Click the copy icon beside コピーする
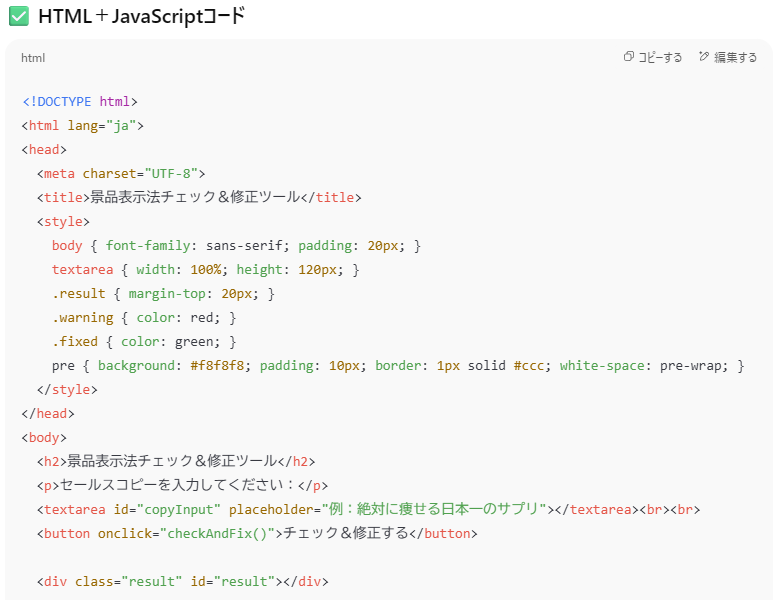778x600 pixels. (629, 57)
